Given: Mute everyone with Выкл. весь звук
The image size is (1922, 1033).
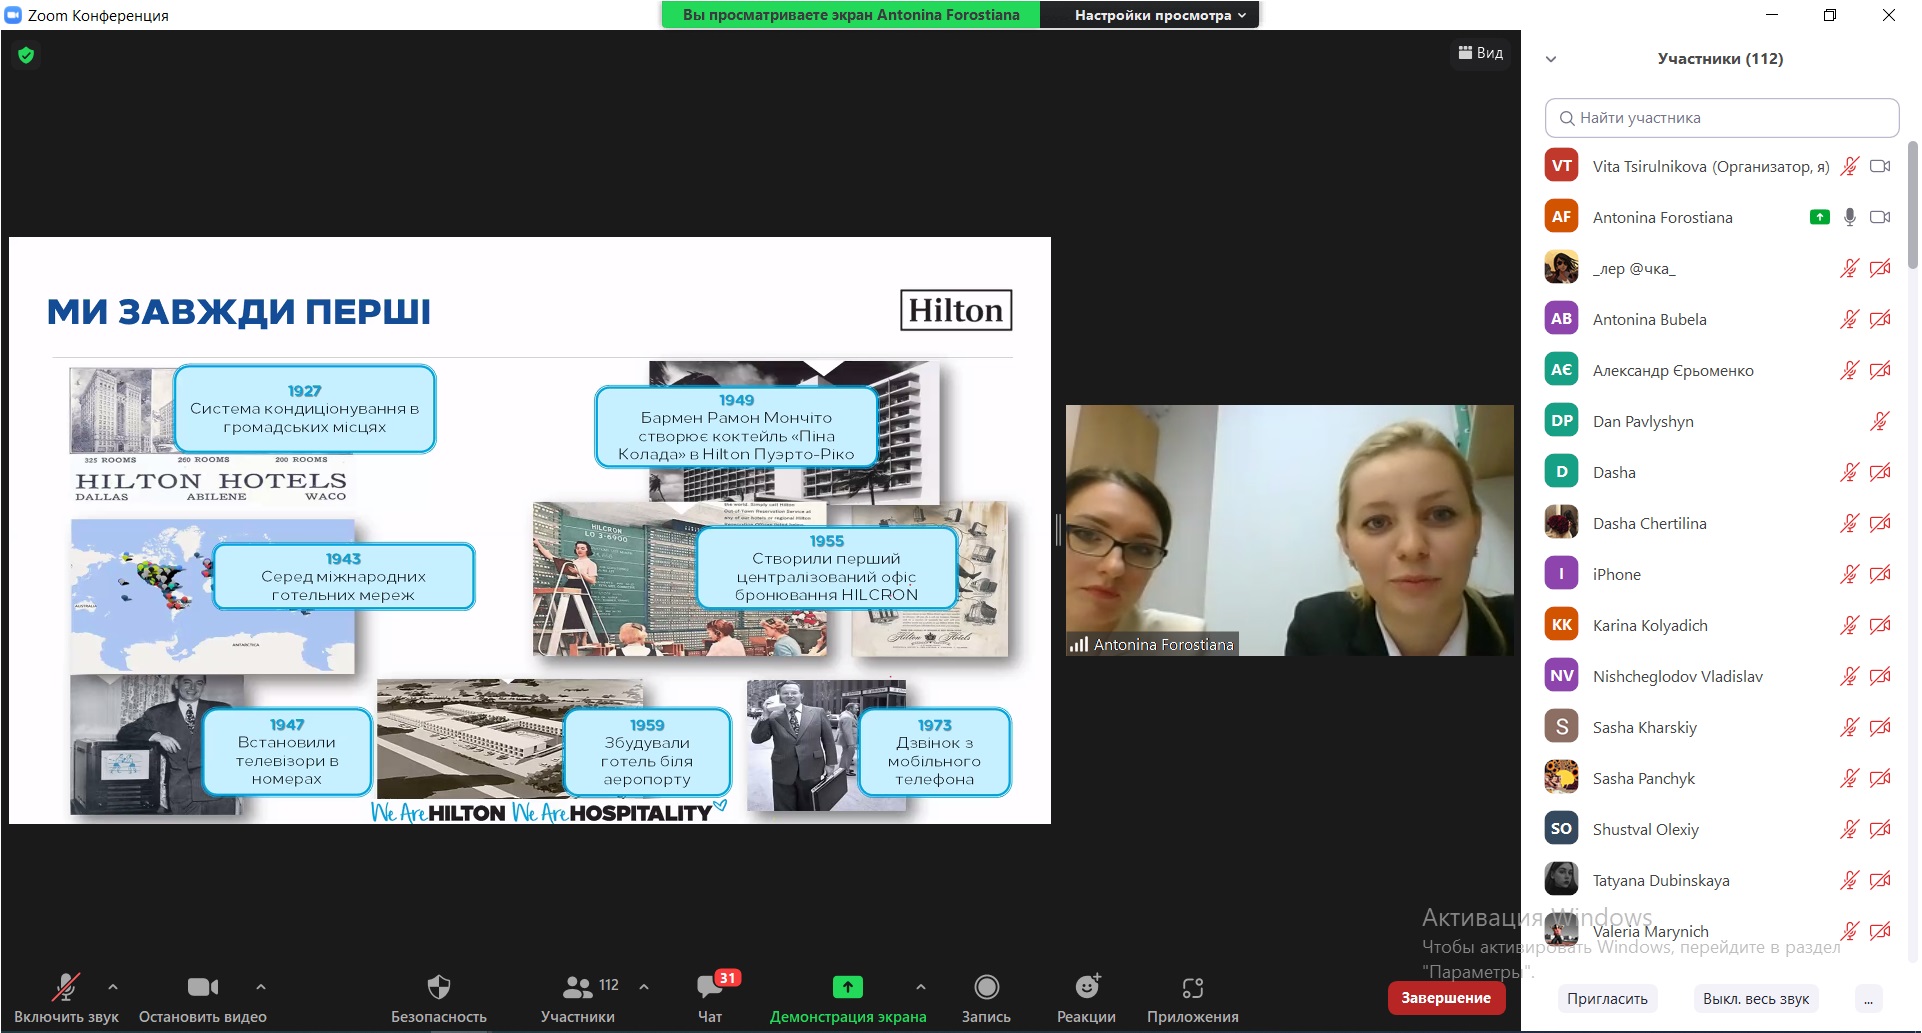Looking at the screenshot, I should [x=1756, y=998].
